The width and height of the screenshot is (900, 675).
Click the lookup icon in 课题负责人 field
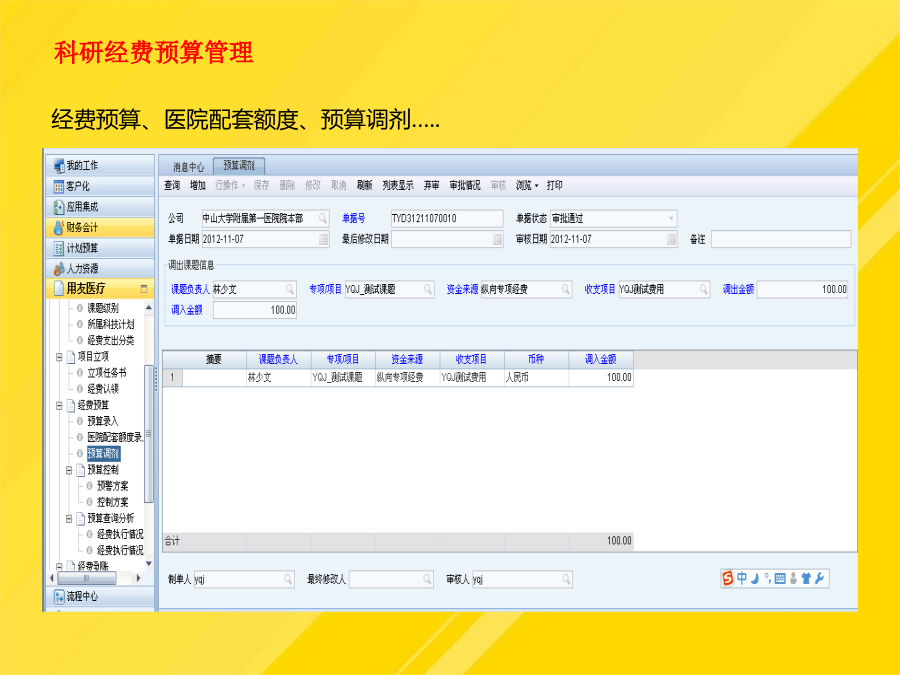[x=290, y=289]
